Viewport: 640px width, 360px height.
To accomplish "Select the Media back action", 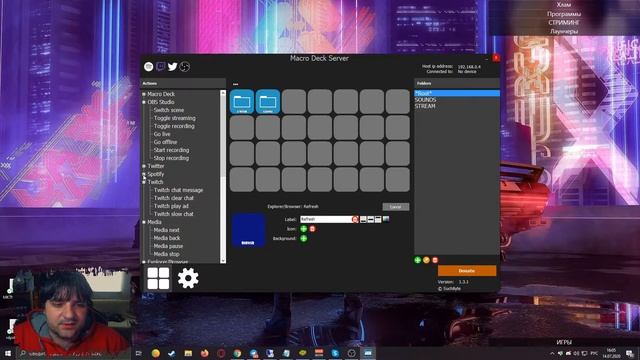I will (x=167, y=238).
